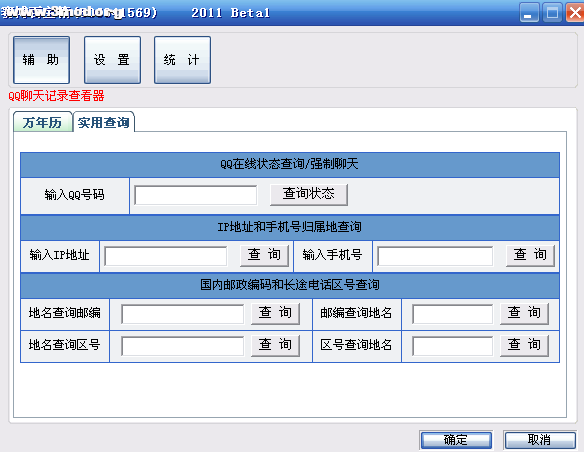This screenshot has height=452, width=584.
Task: Click the QQ在线状态查询/强制聊天 header
Action: [290, 164]
